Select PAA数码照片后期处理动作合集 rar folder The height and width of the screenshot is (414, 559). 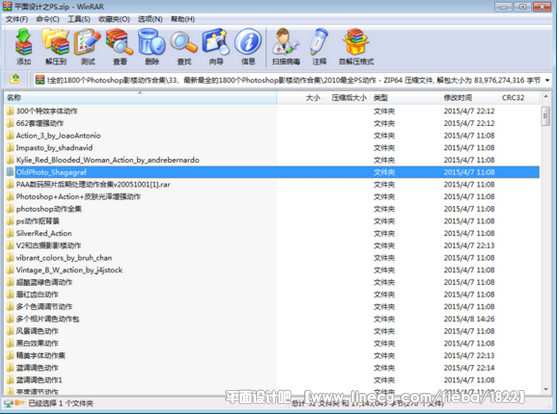point(93,184)
